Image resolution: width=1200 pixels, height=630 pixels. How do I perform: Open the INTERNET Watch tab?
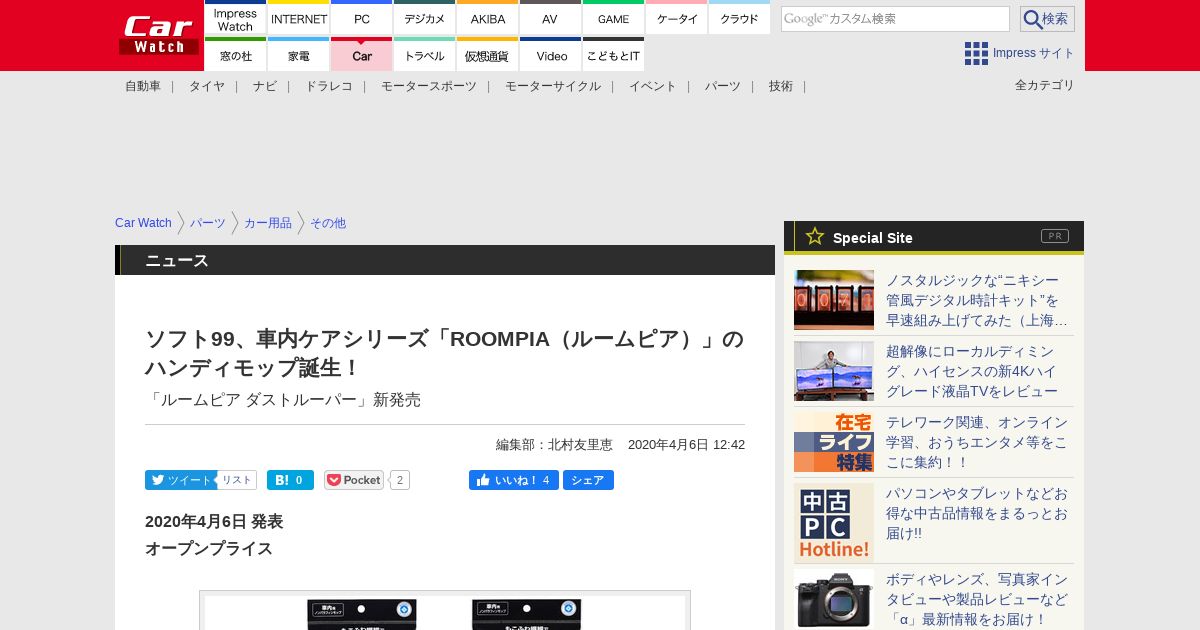(299, 18)
